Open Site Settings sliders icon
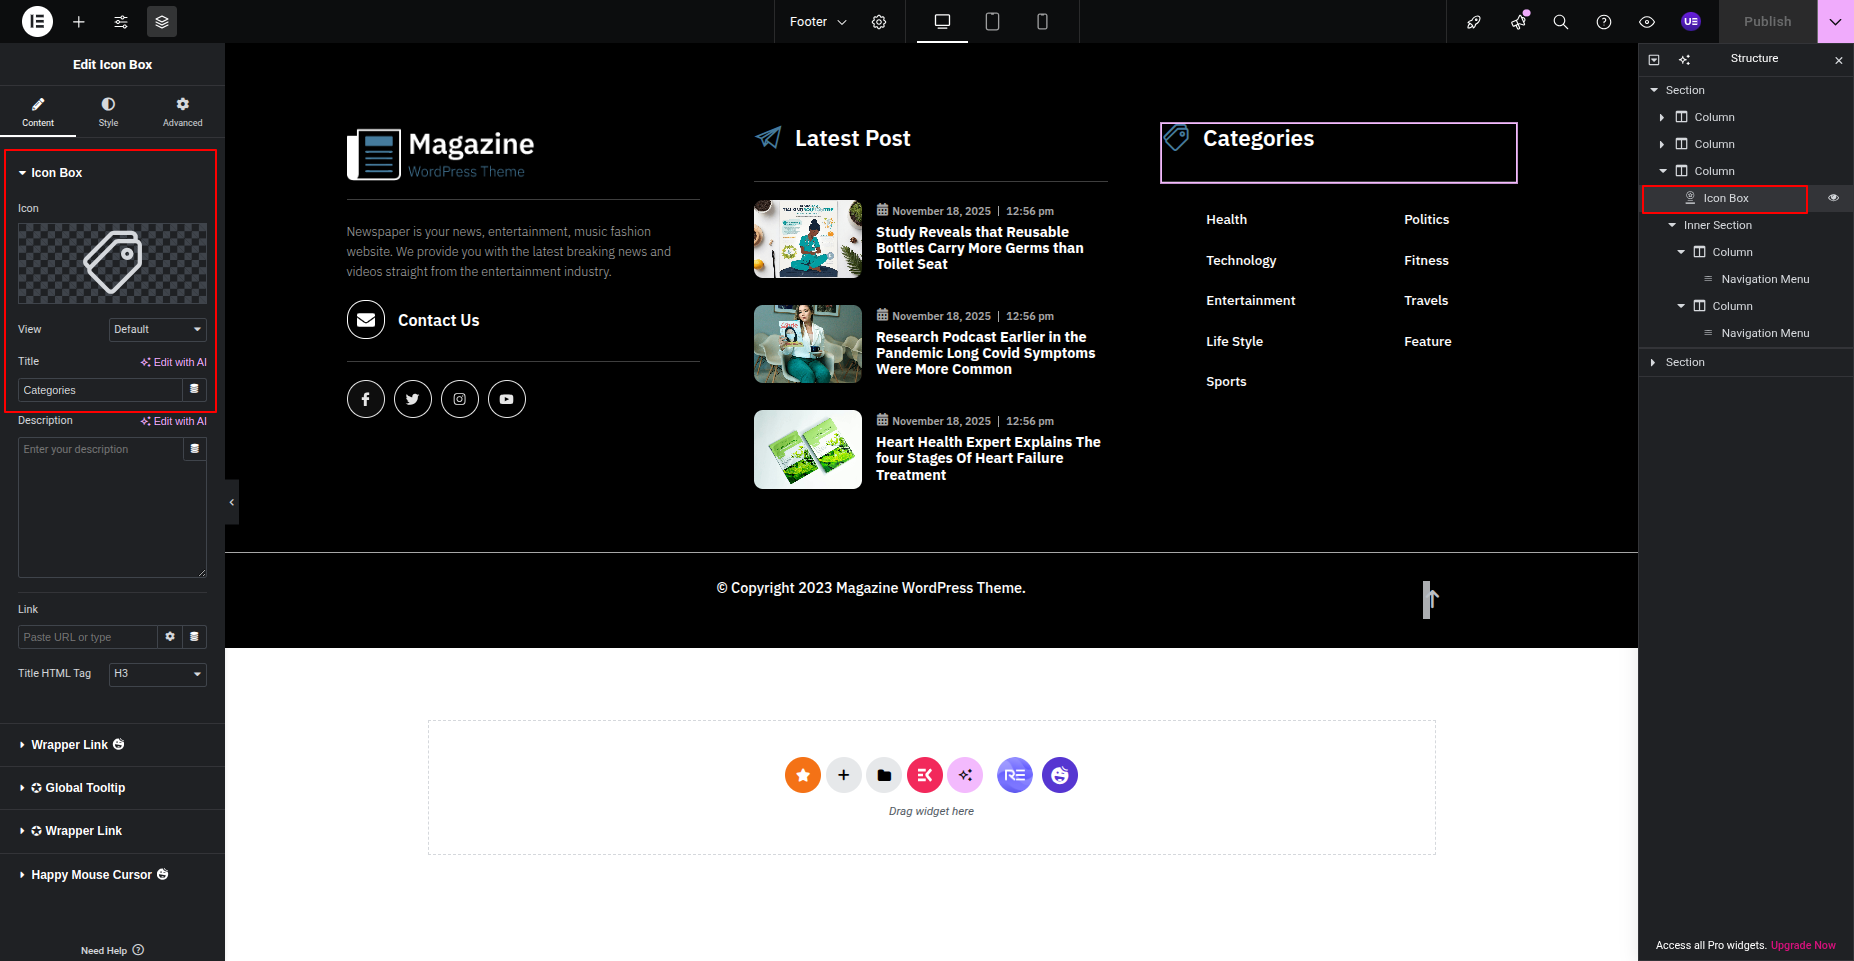This screenshot has height=961, width=1854. coord(121,21)
